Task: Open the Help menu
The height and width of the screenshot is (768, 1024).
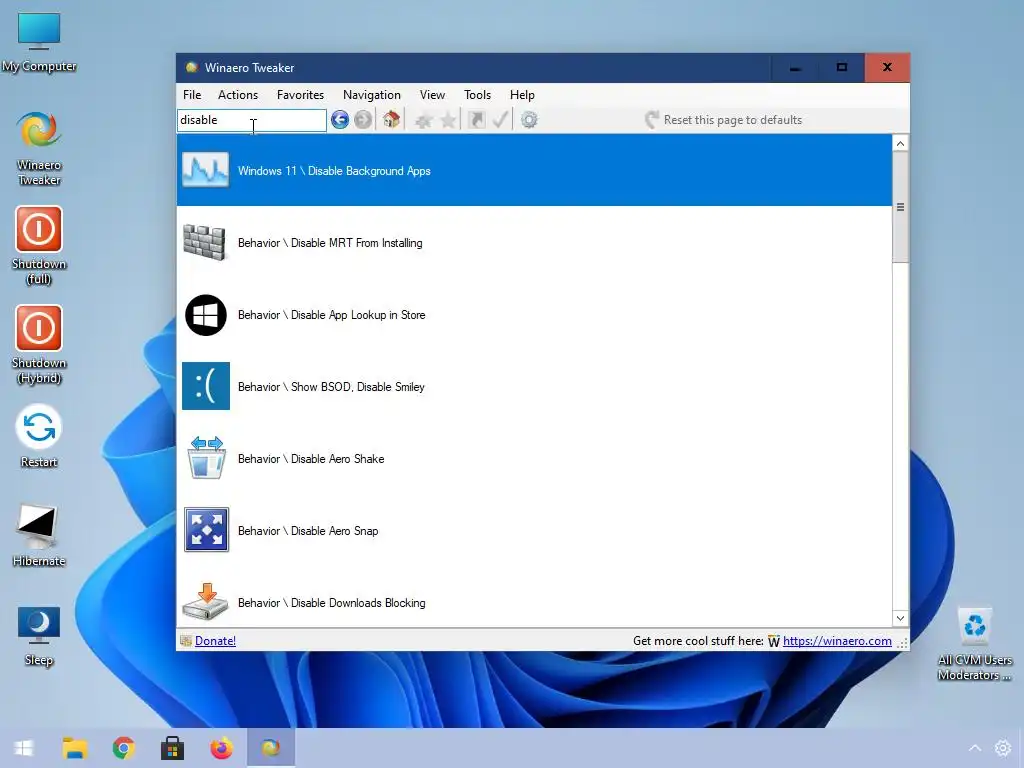Action: (522, 95)
